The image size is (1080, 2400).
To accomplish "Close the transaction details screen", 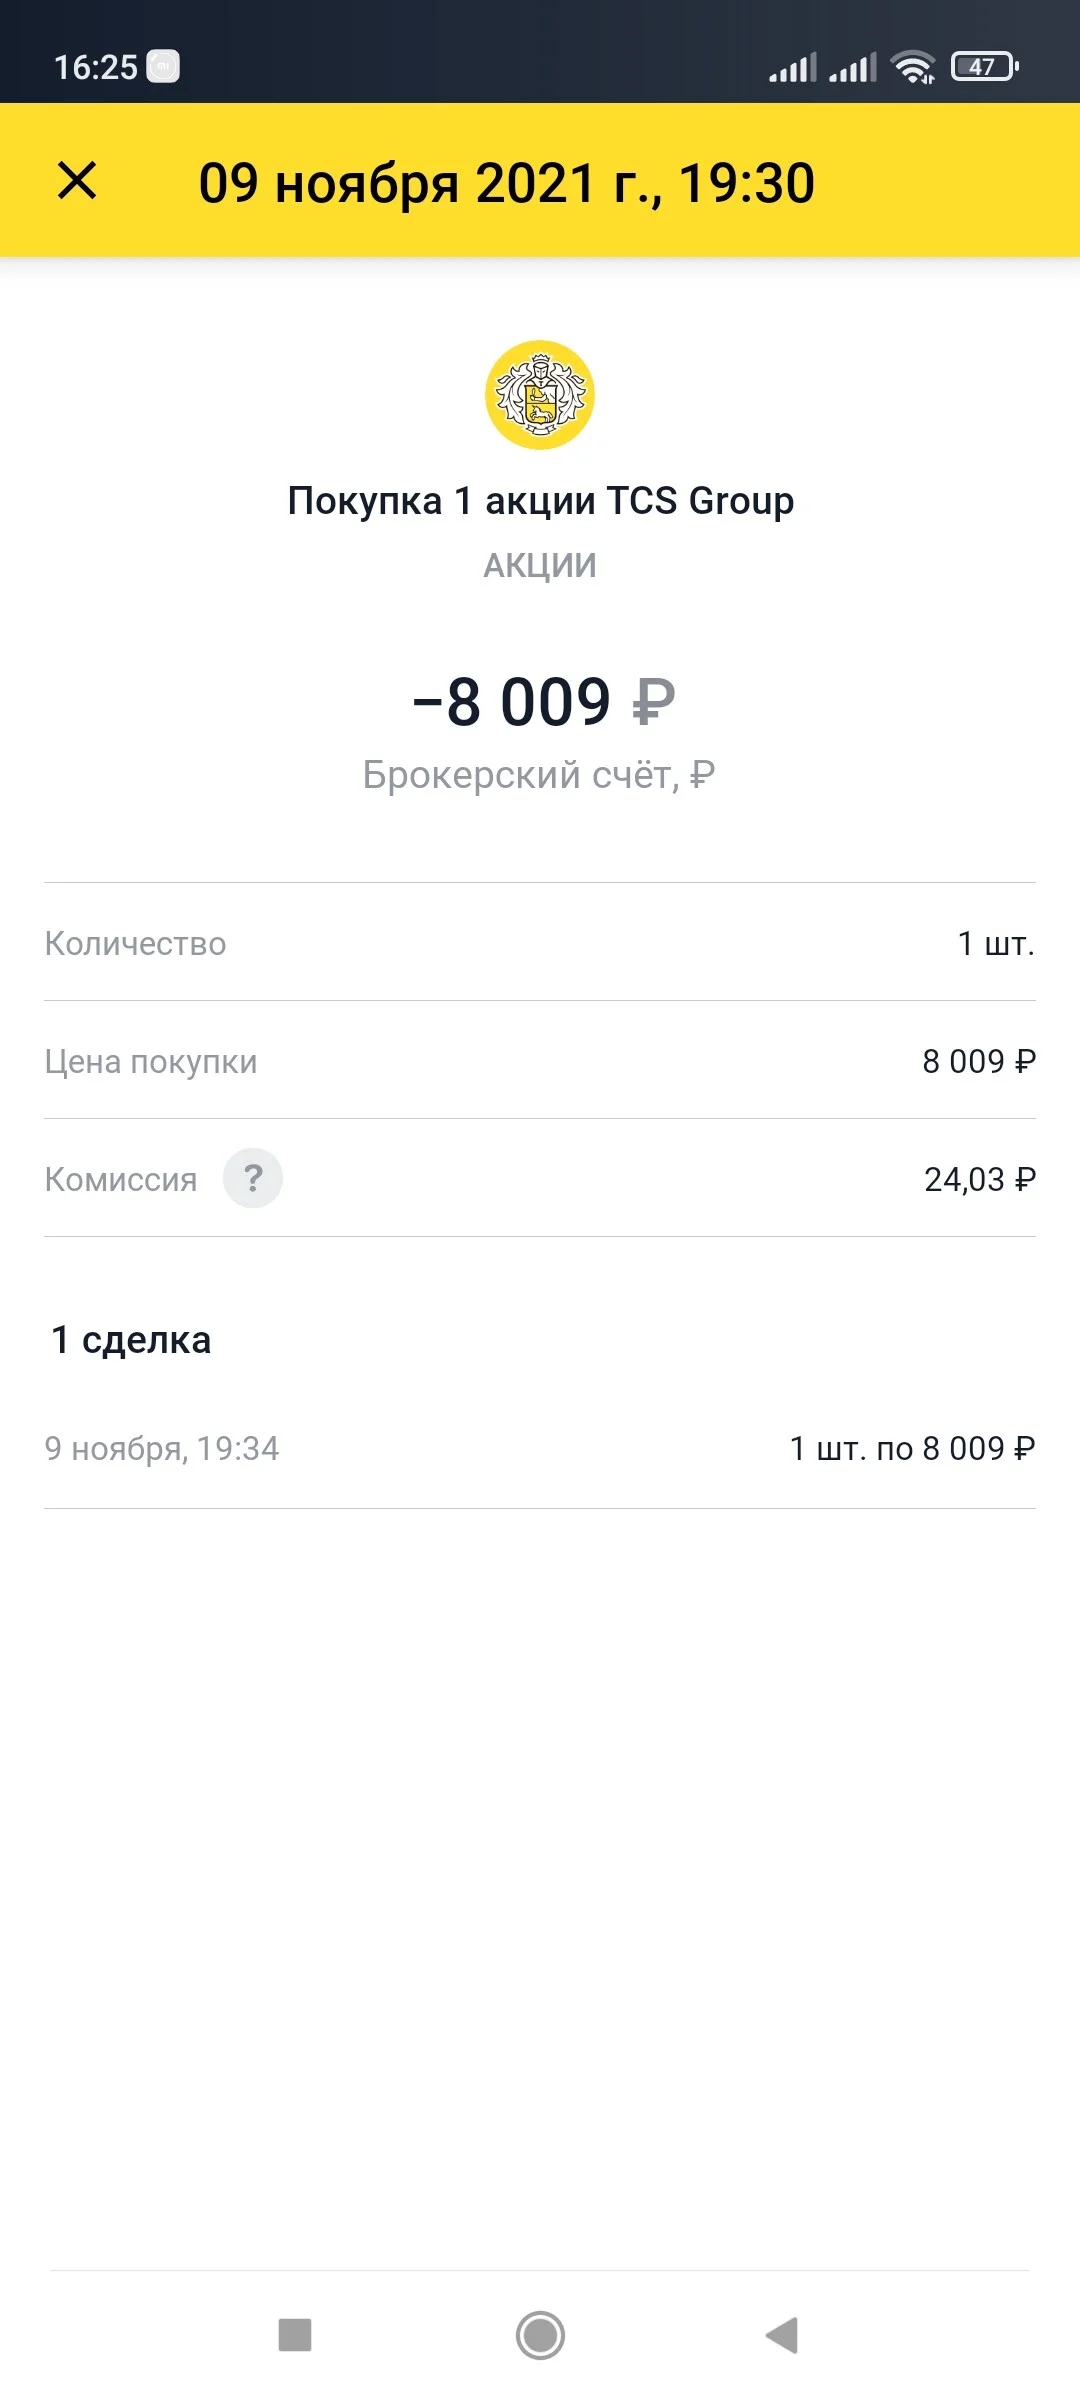I will point(77,181).
